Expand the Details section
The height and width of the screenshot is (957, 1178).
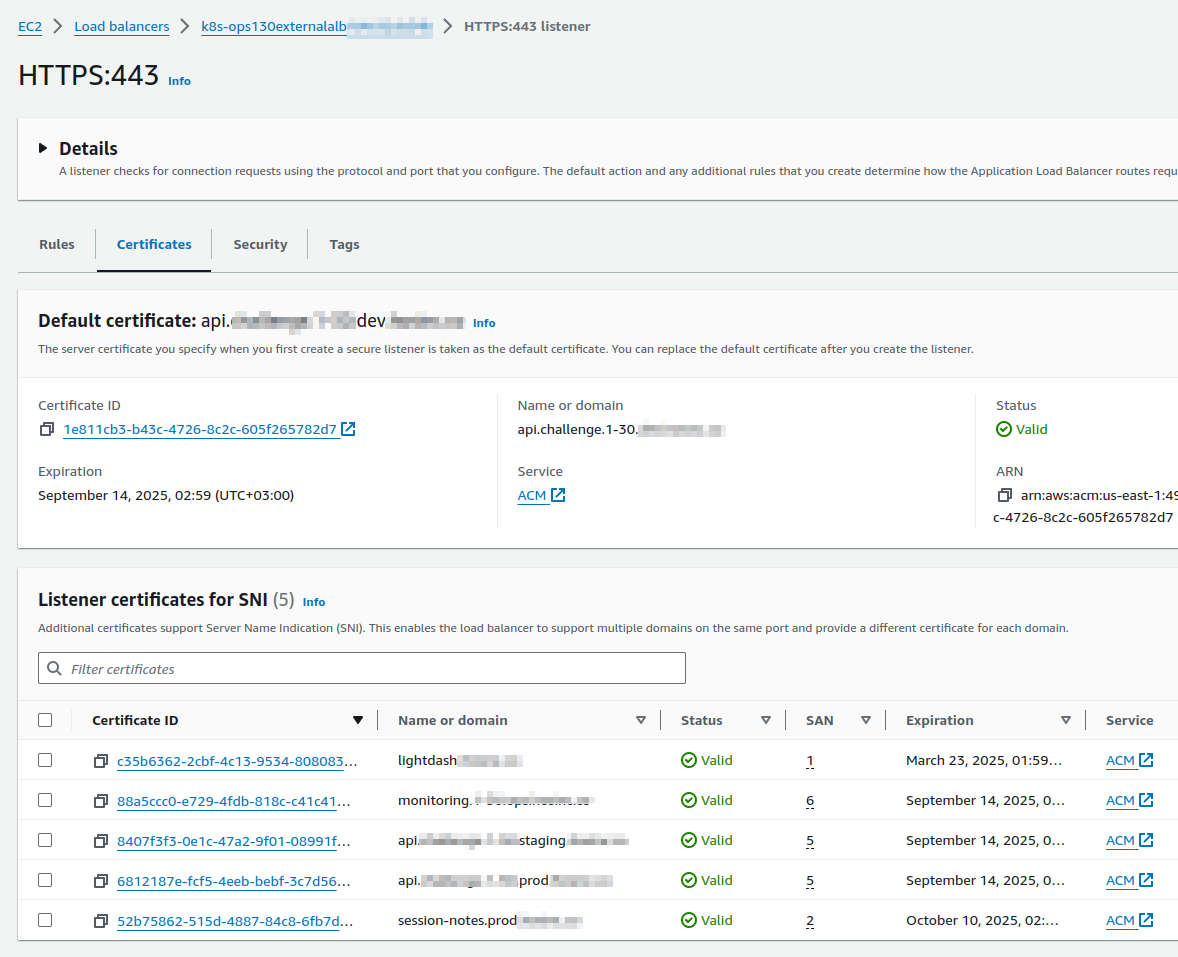click(43, 148)
